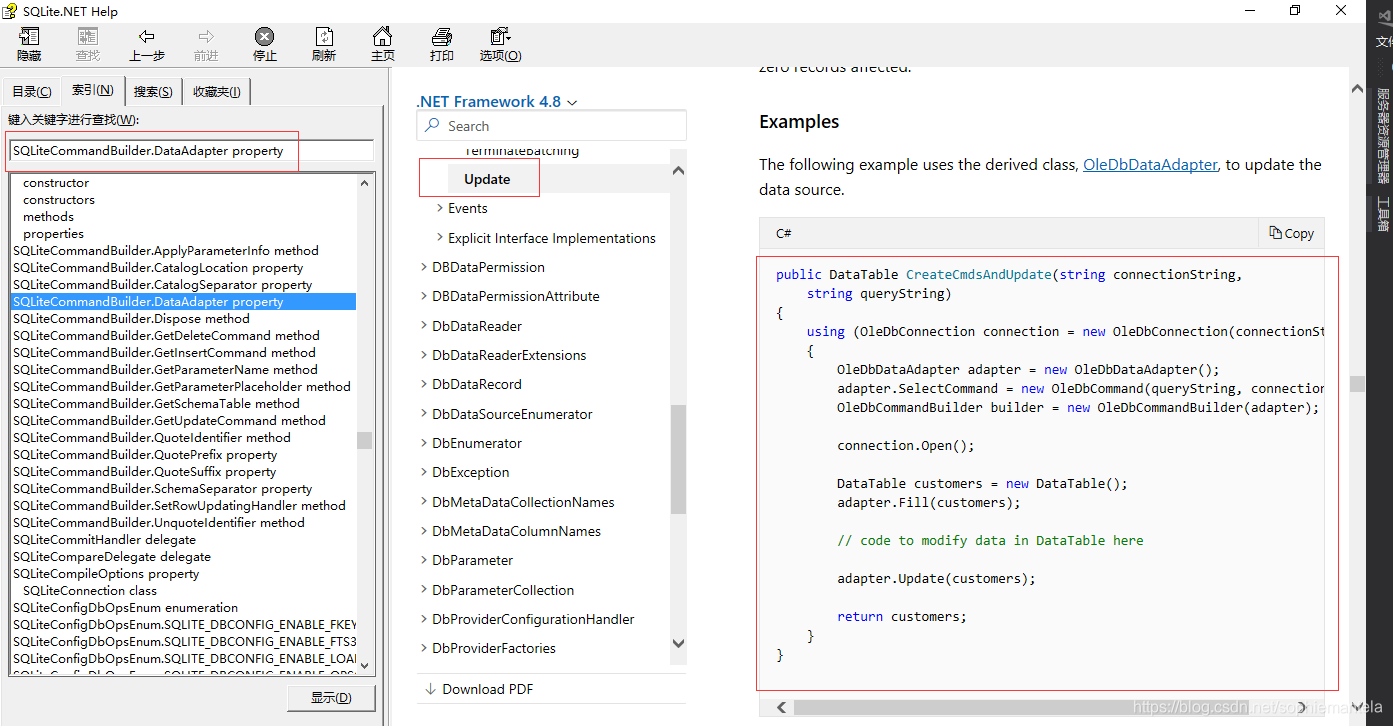This screenshot has height=726, width=1393.
Task: Switch to the 搜索(S) search tab
Action: tap(153, 91)
